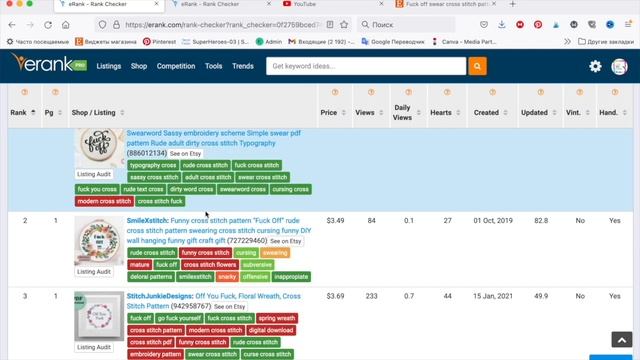Open the browser hamburger menu

click(x=628, y=24)
